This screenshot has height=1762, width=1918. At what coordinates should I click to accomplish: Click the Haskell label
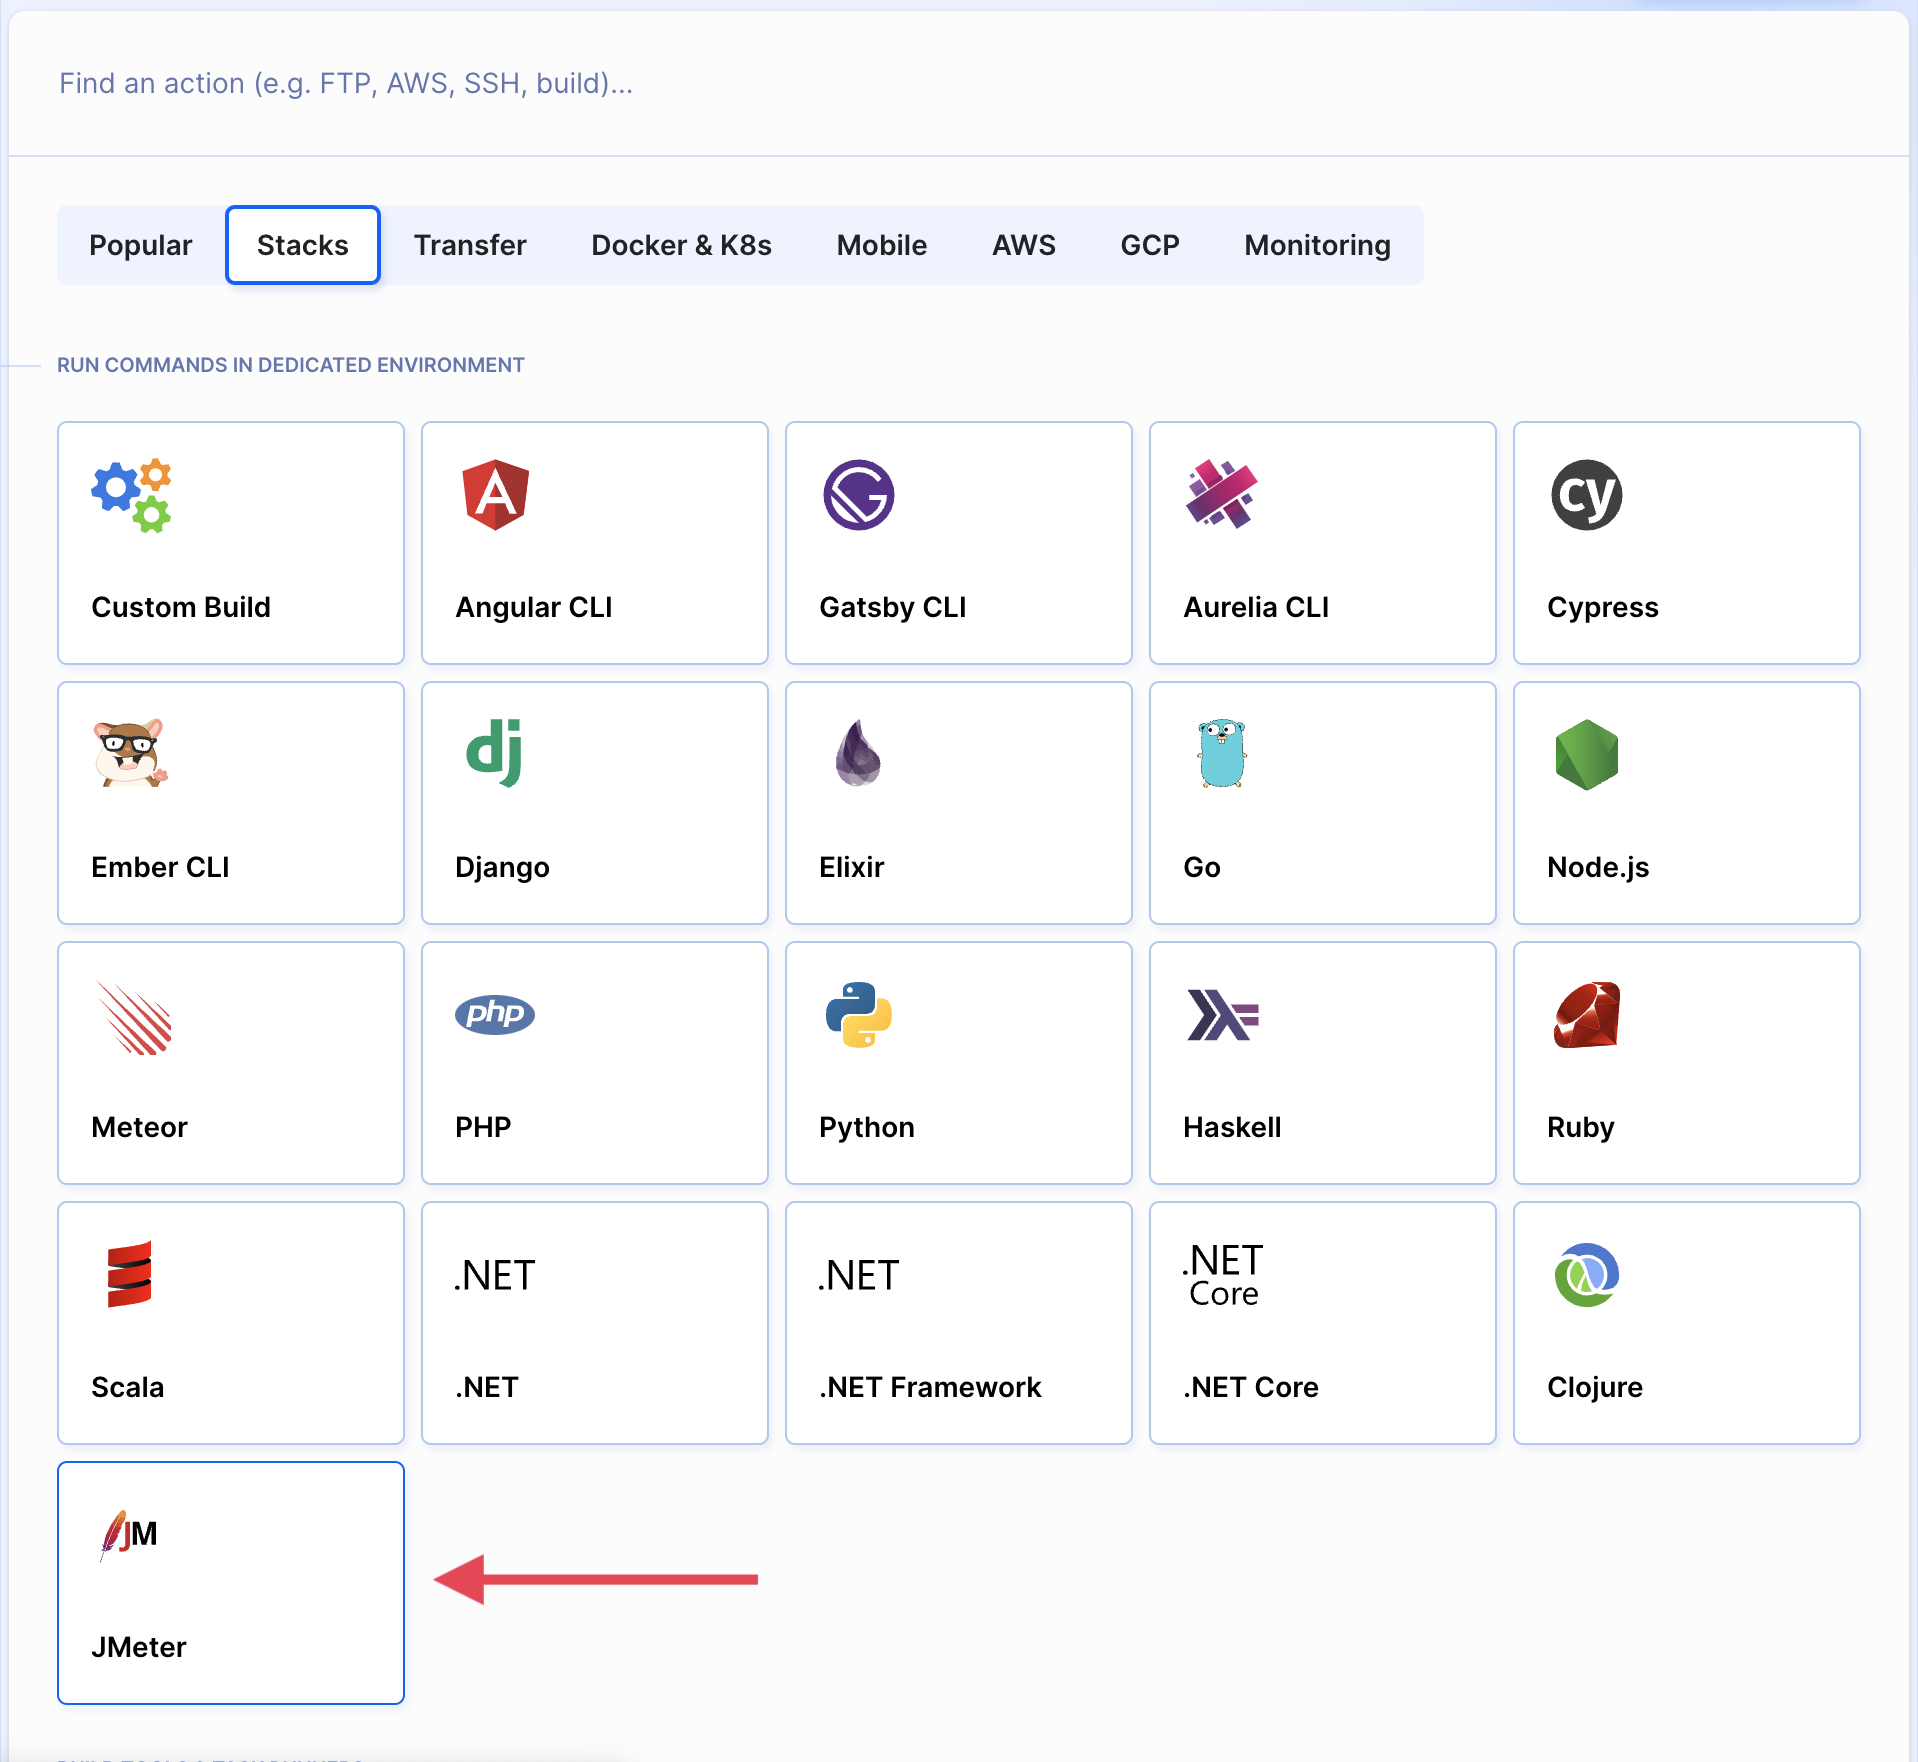[x=1231, y=1127]
